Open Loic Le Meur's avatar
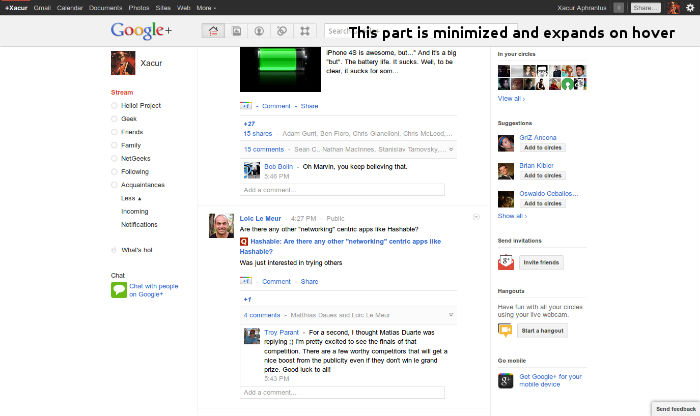Viewport: 700px width, 416px height. click(221, 225)
